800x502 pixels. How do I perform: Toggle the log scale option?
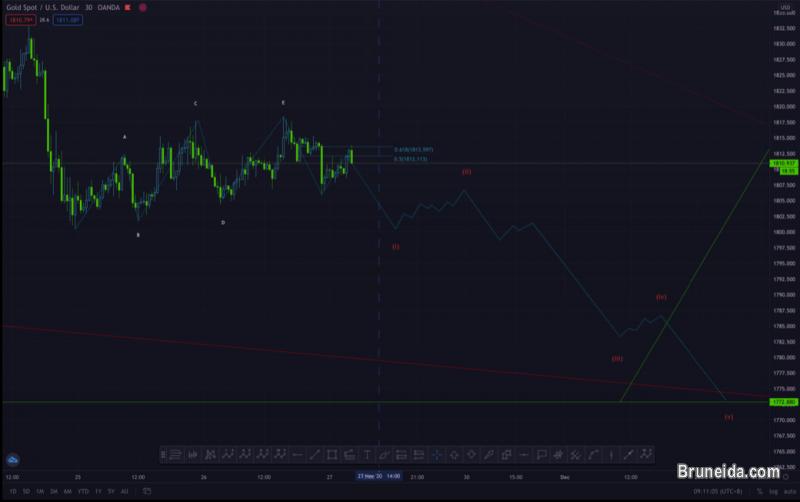[x=773, y=492]
